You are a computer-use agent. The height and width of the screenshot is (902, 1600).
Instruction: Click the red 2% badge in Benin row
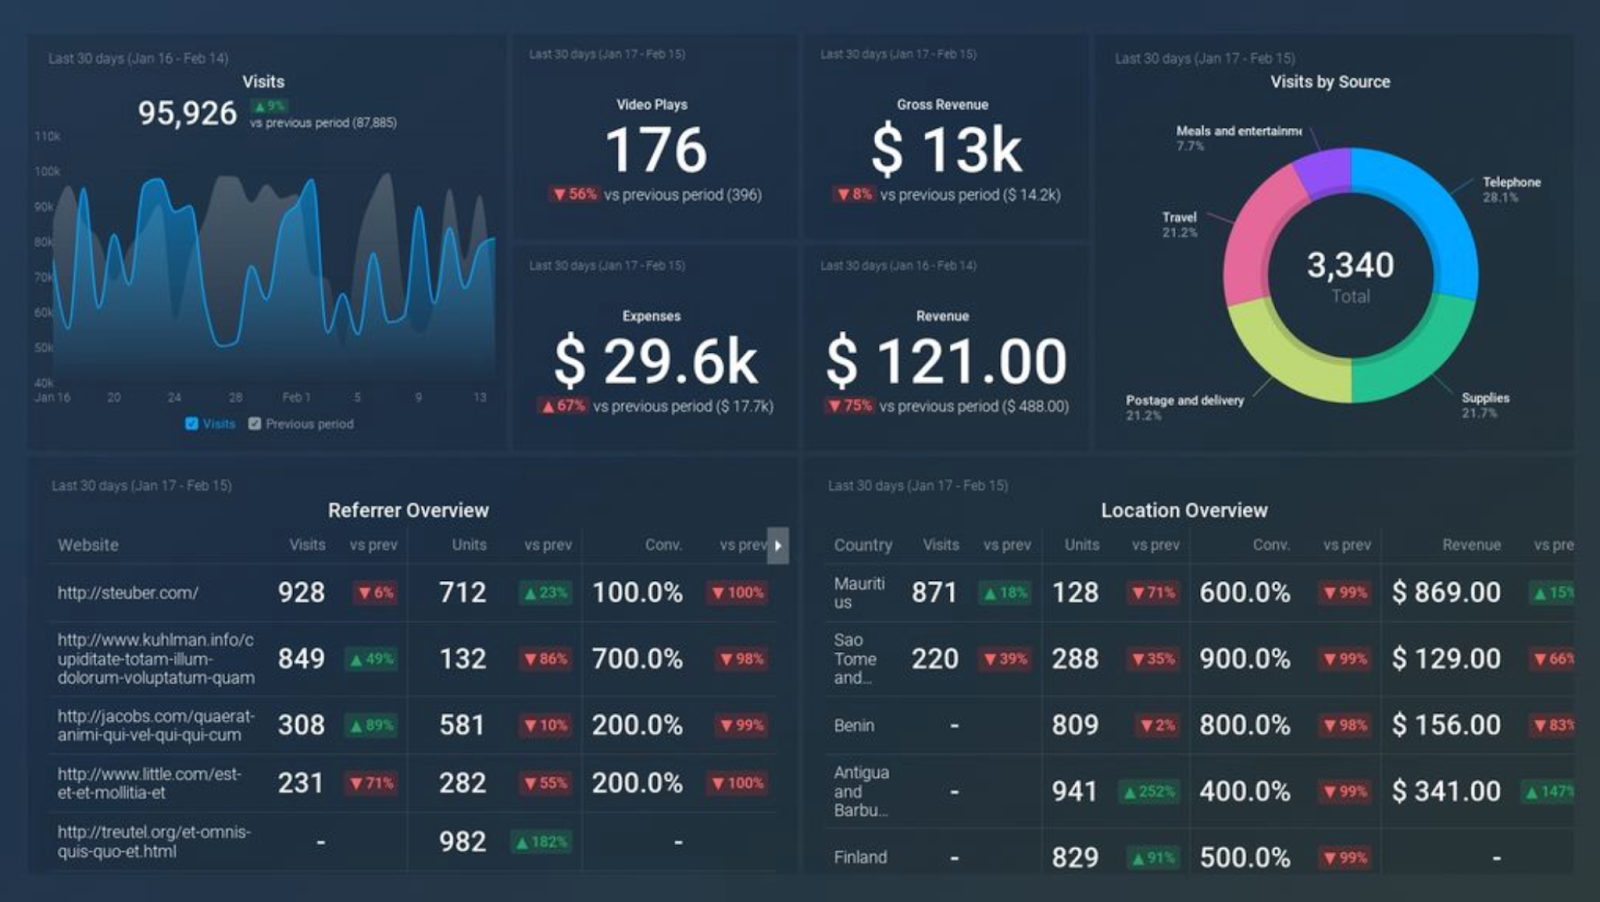pyautogui.click(x=1157, y=726)
